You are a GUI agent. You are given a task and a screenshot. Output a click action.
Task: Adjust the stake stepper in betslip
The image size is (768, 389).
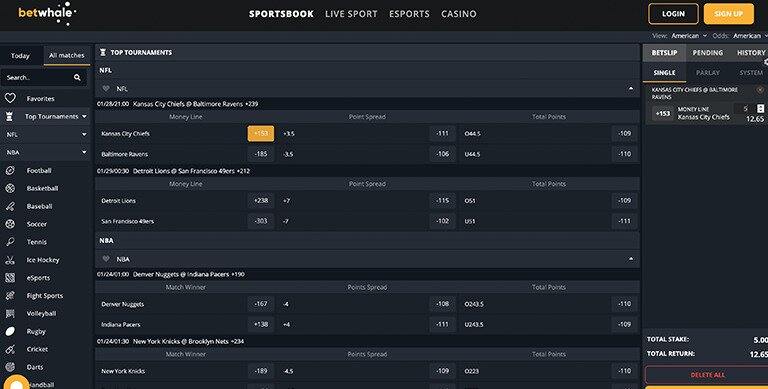pos(760,109)
